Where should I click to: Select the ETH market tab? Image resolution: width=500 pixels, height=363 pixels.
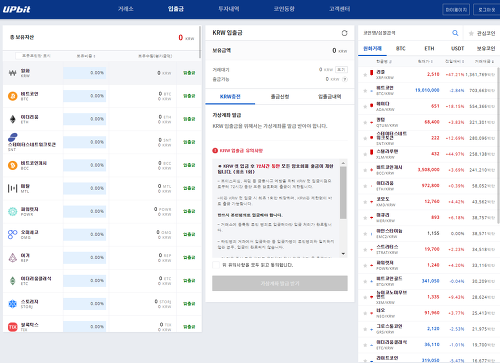click(x=429, y=49)
